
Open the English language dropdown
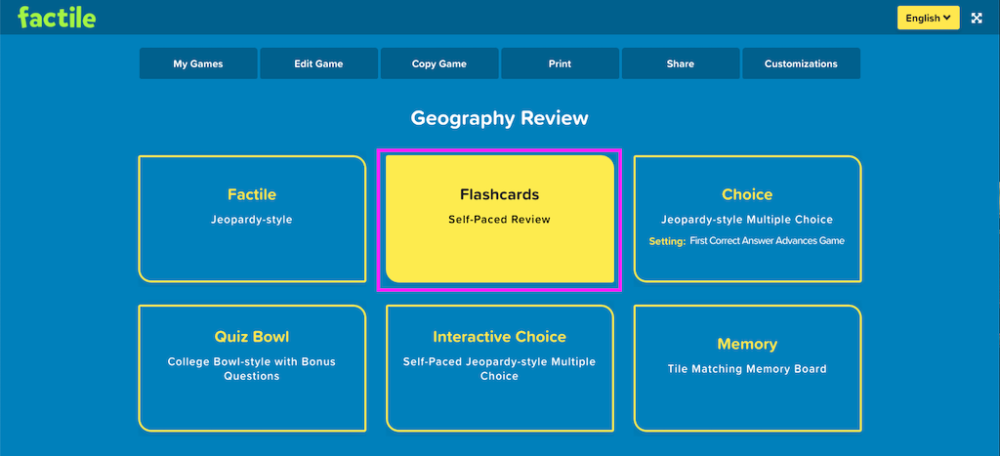click(x=928, y=18)
